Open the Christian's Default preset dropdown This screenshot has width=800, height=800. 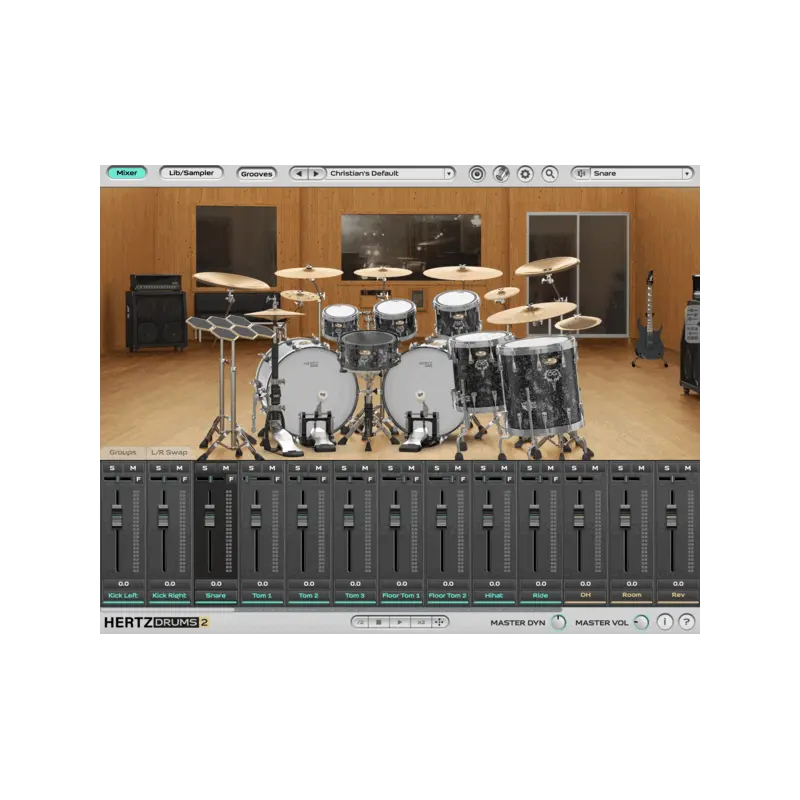[448, 173]
